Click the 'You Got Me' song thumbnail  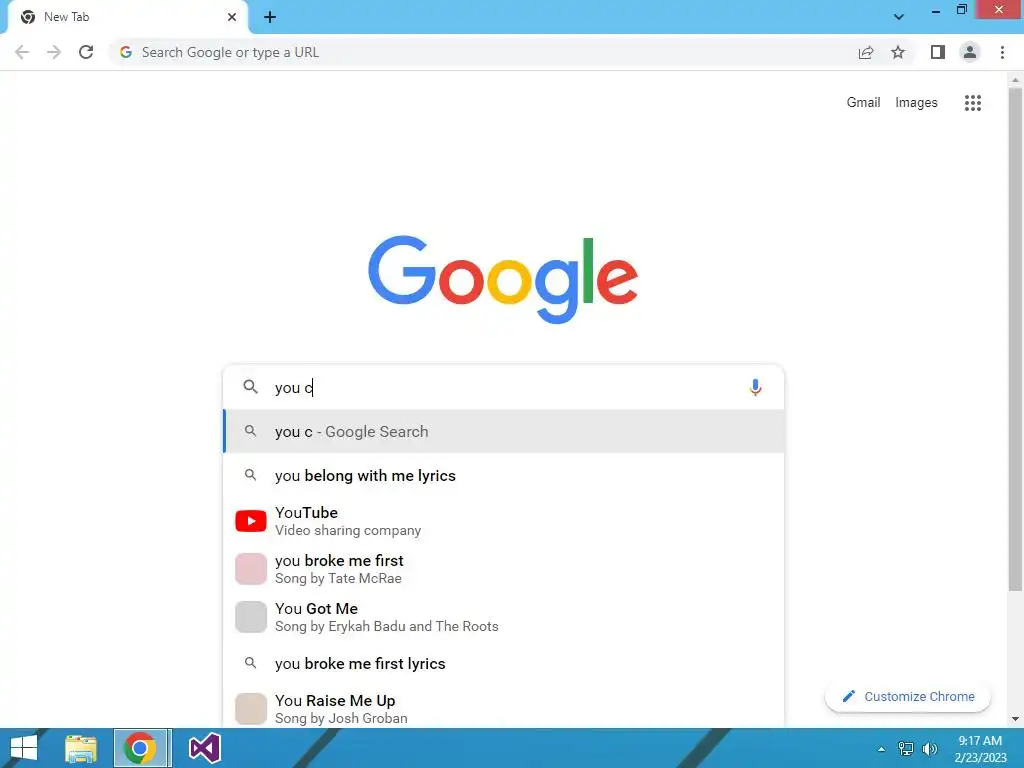(x=251, y=617)
